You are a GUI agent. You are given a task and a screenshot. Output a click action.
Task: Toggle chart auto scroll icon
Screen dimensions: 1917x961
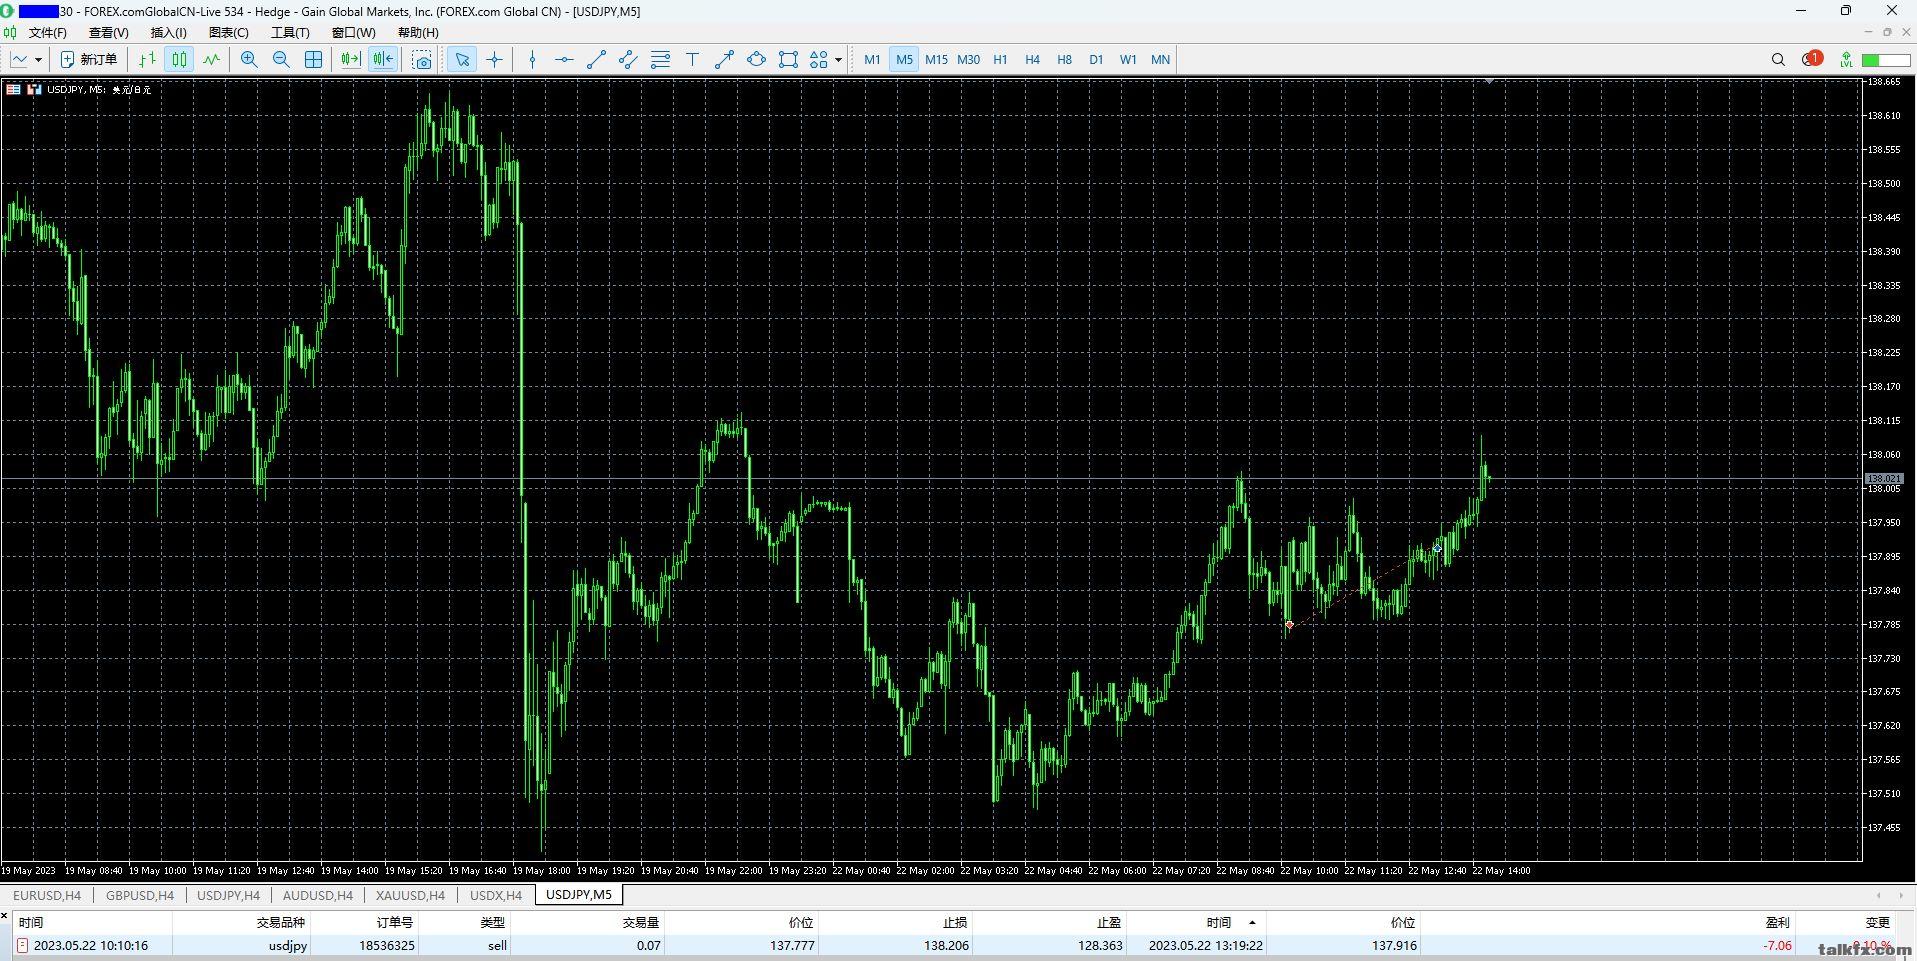tap(350, 60)
